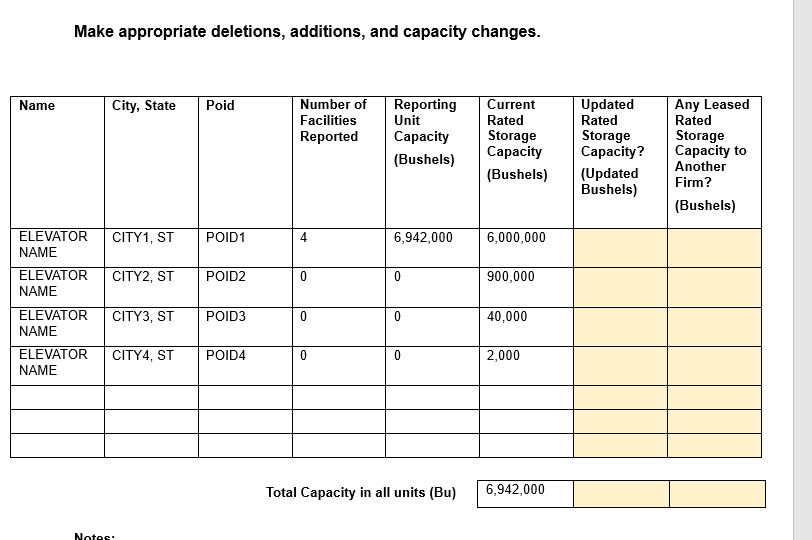Click the 6,942,000 Total Capacity box
The width and height of the screenshot is (812, 540).
pos(525,493)
